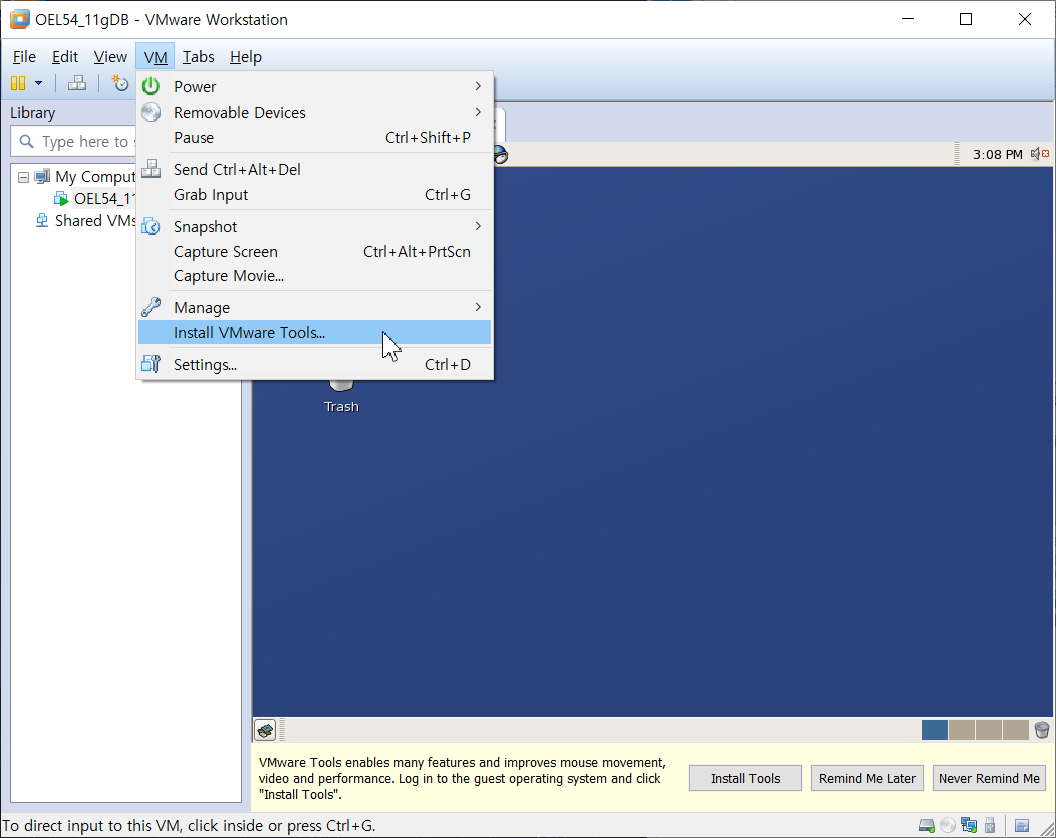
Task: Choose Capture Movie... menu entry
Action: 315,276
